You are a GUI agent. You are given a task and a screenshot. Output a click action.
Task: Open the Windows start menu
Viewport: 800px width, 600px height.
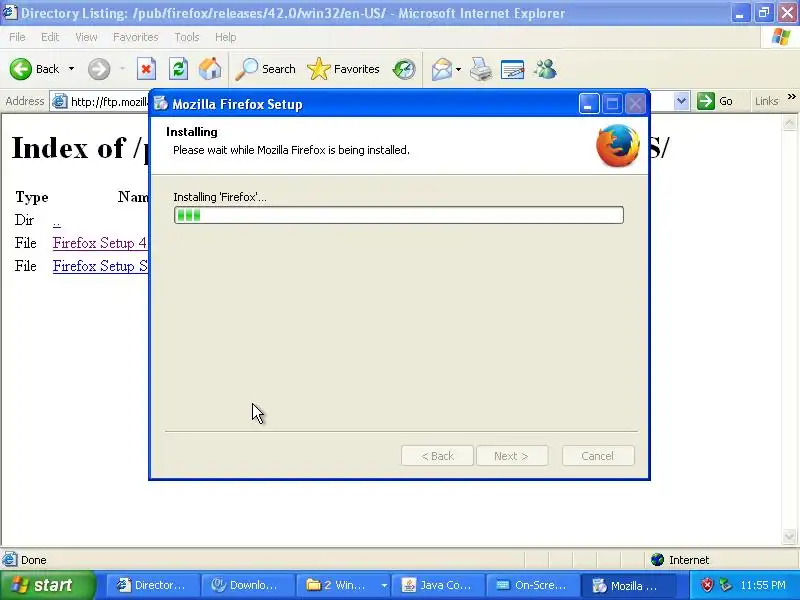47,585
